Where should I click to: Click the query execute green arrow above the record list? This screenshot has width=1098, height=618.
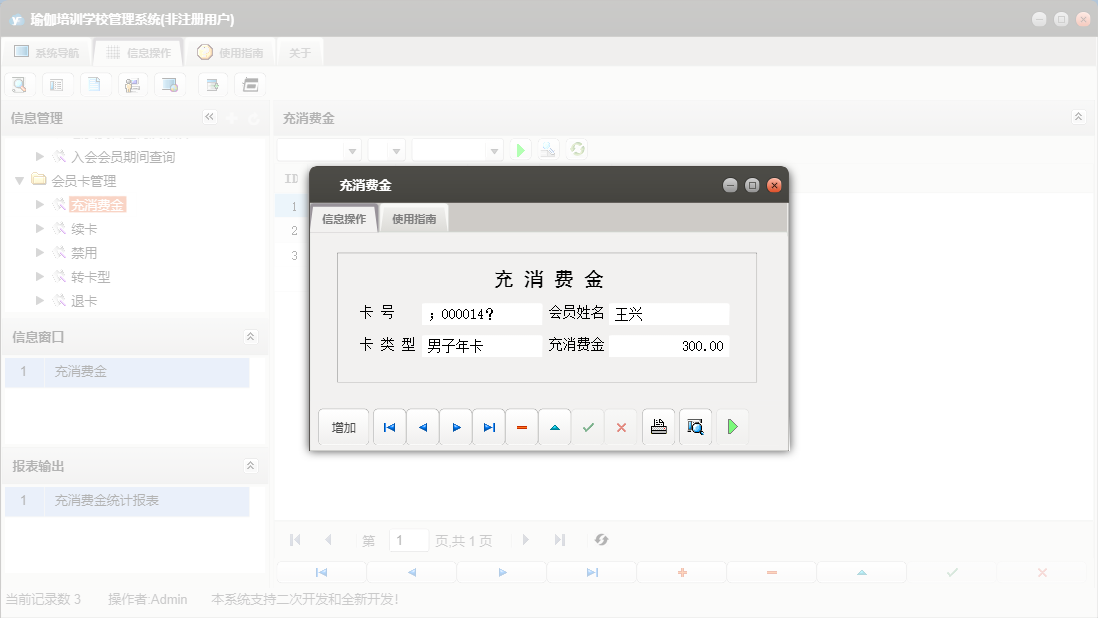519,149
